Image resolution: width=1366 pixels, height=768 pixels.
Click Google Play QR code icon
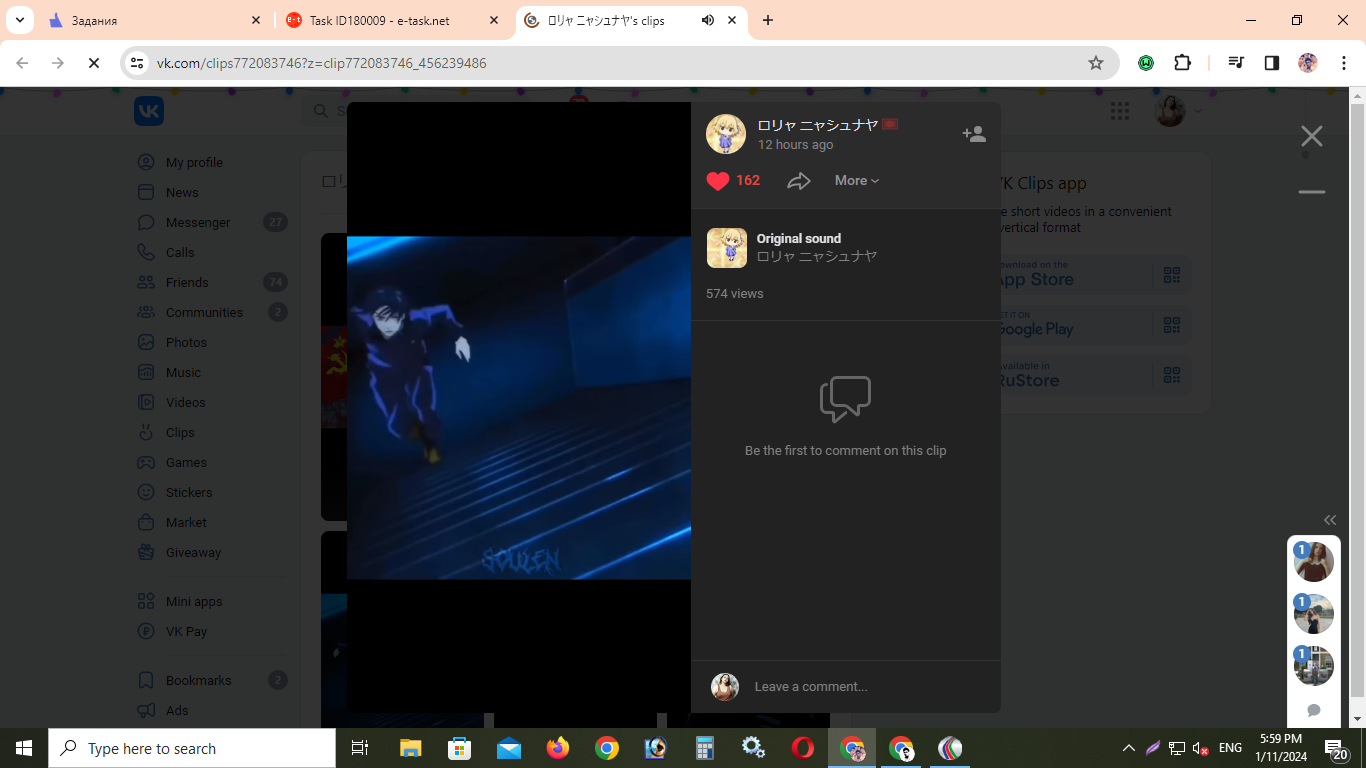(1172, 325)
